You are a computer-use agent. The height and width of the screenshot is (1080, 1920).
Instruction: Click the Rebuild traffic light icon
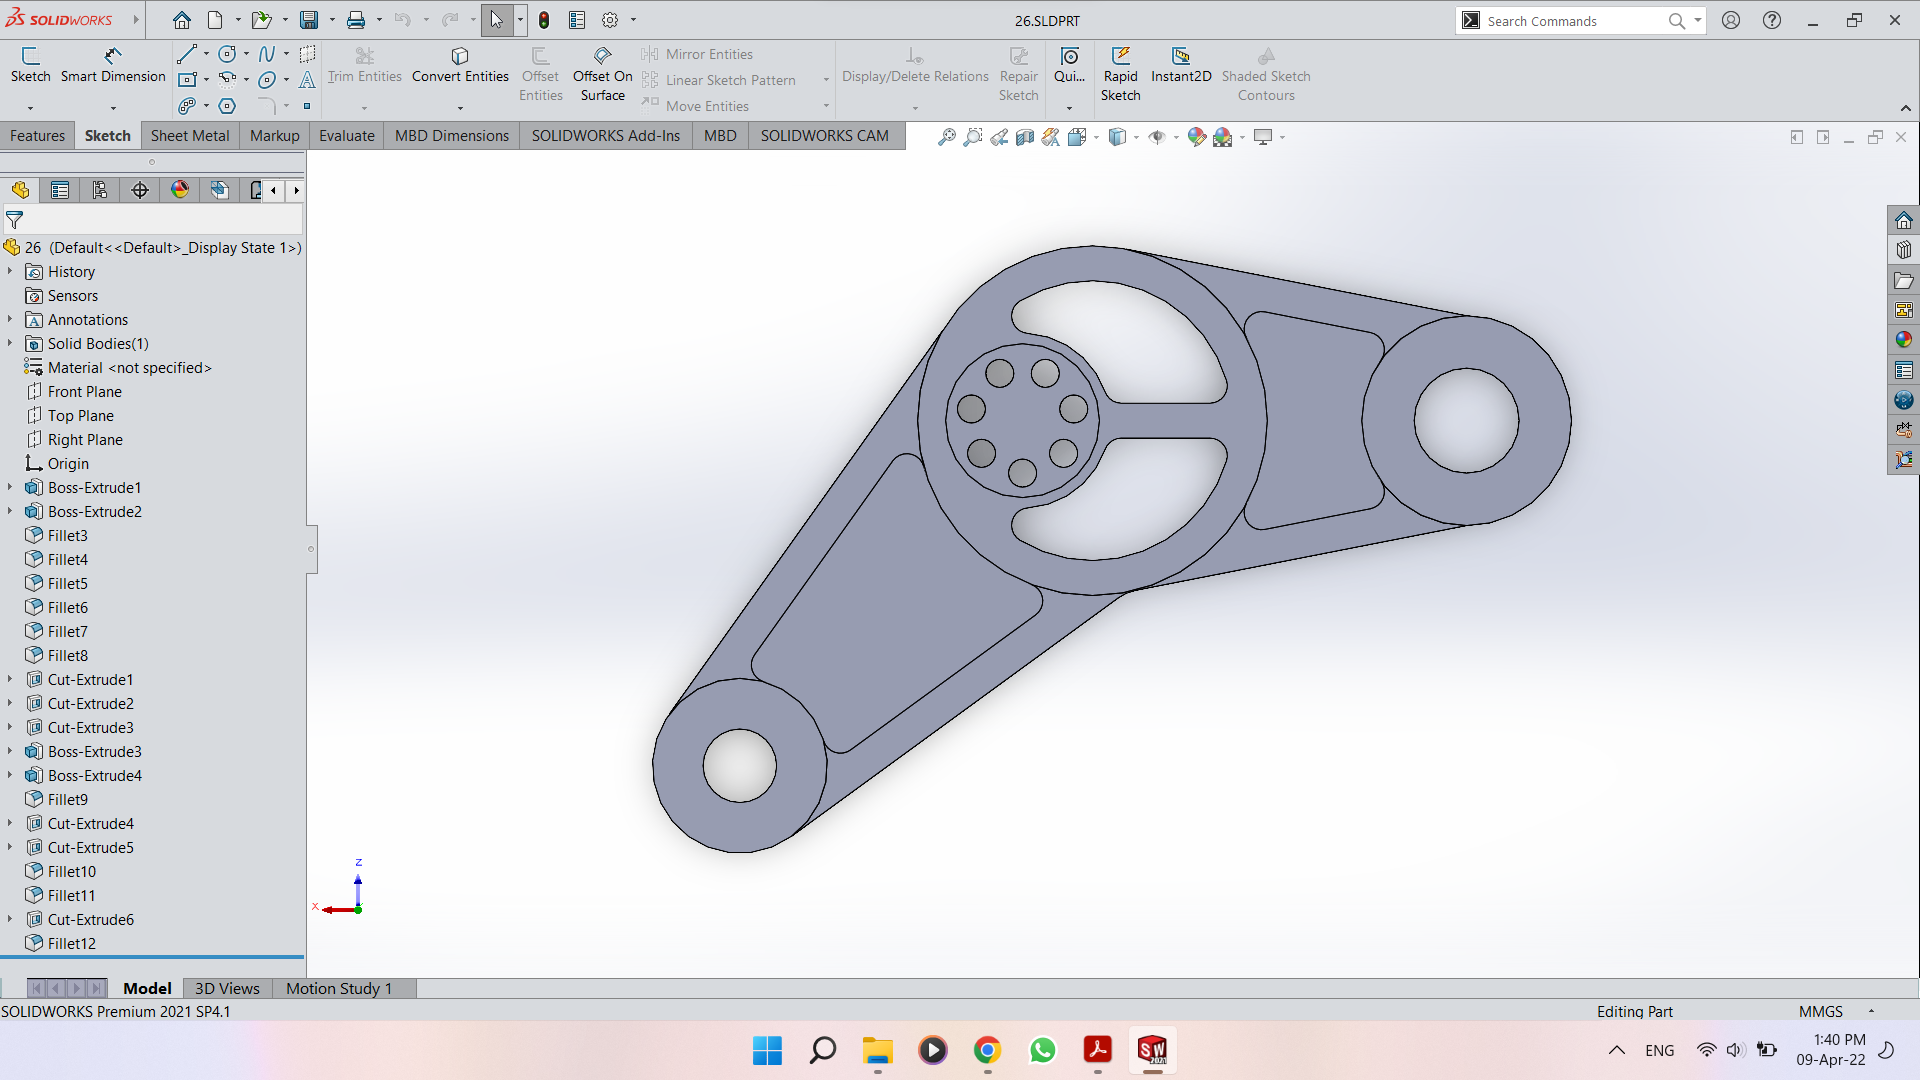point(544,20)
